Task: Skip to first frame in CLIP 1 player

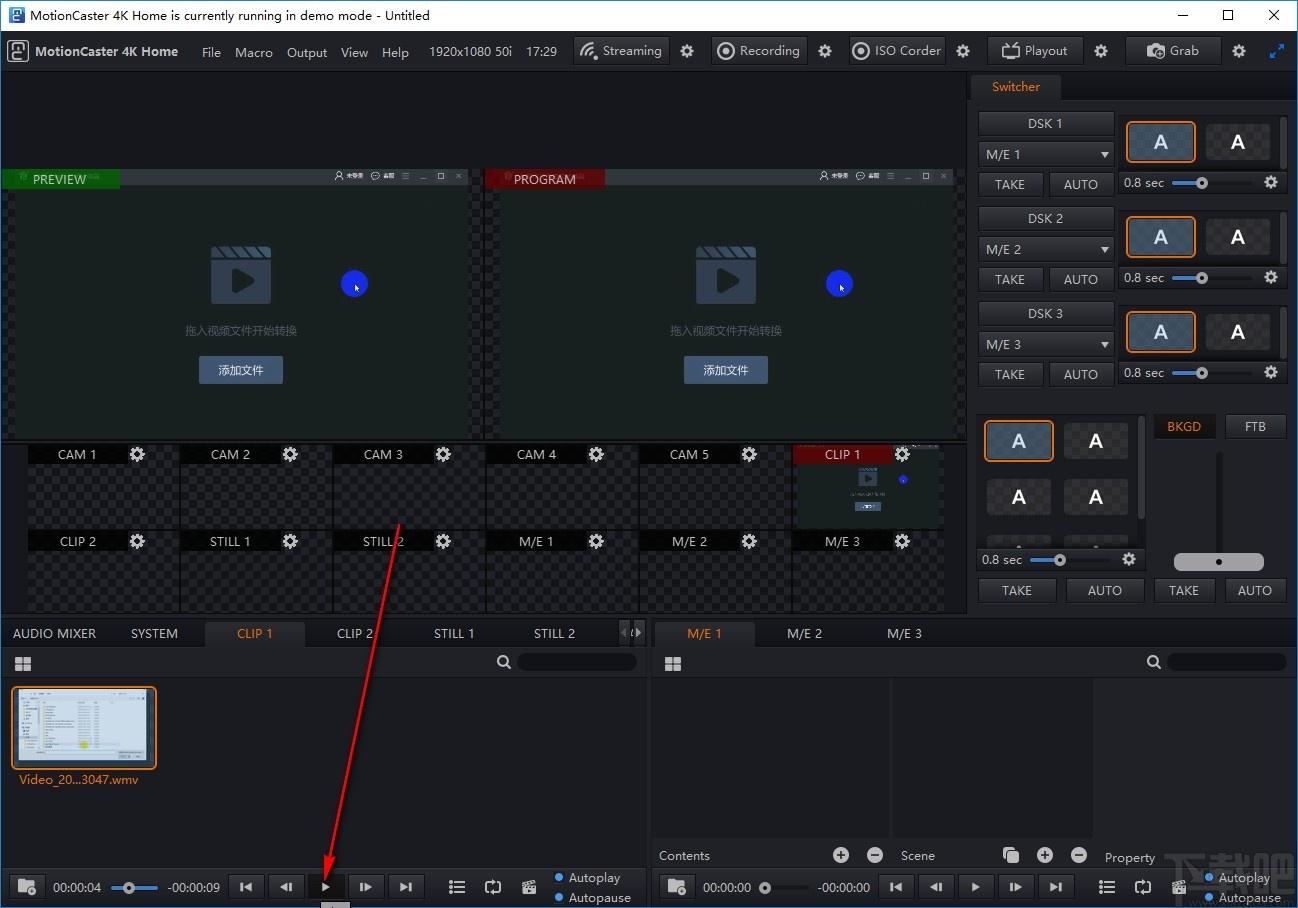Action: pos(246,887)
